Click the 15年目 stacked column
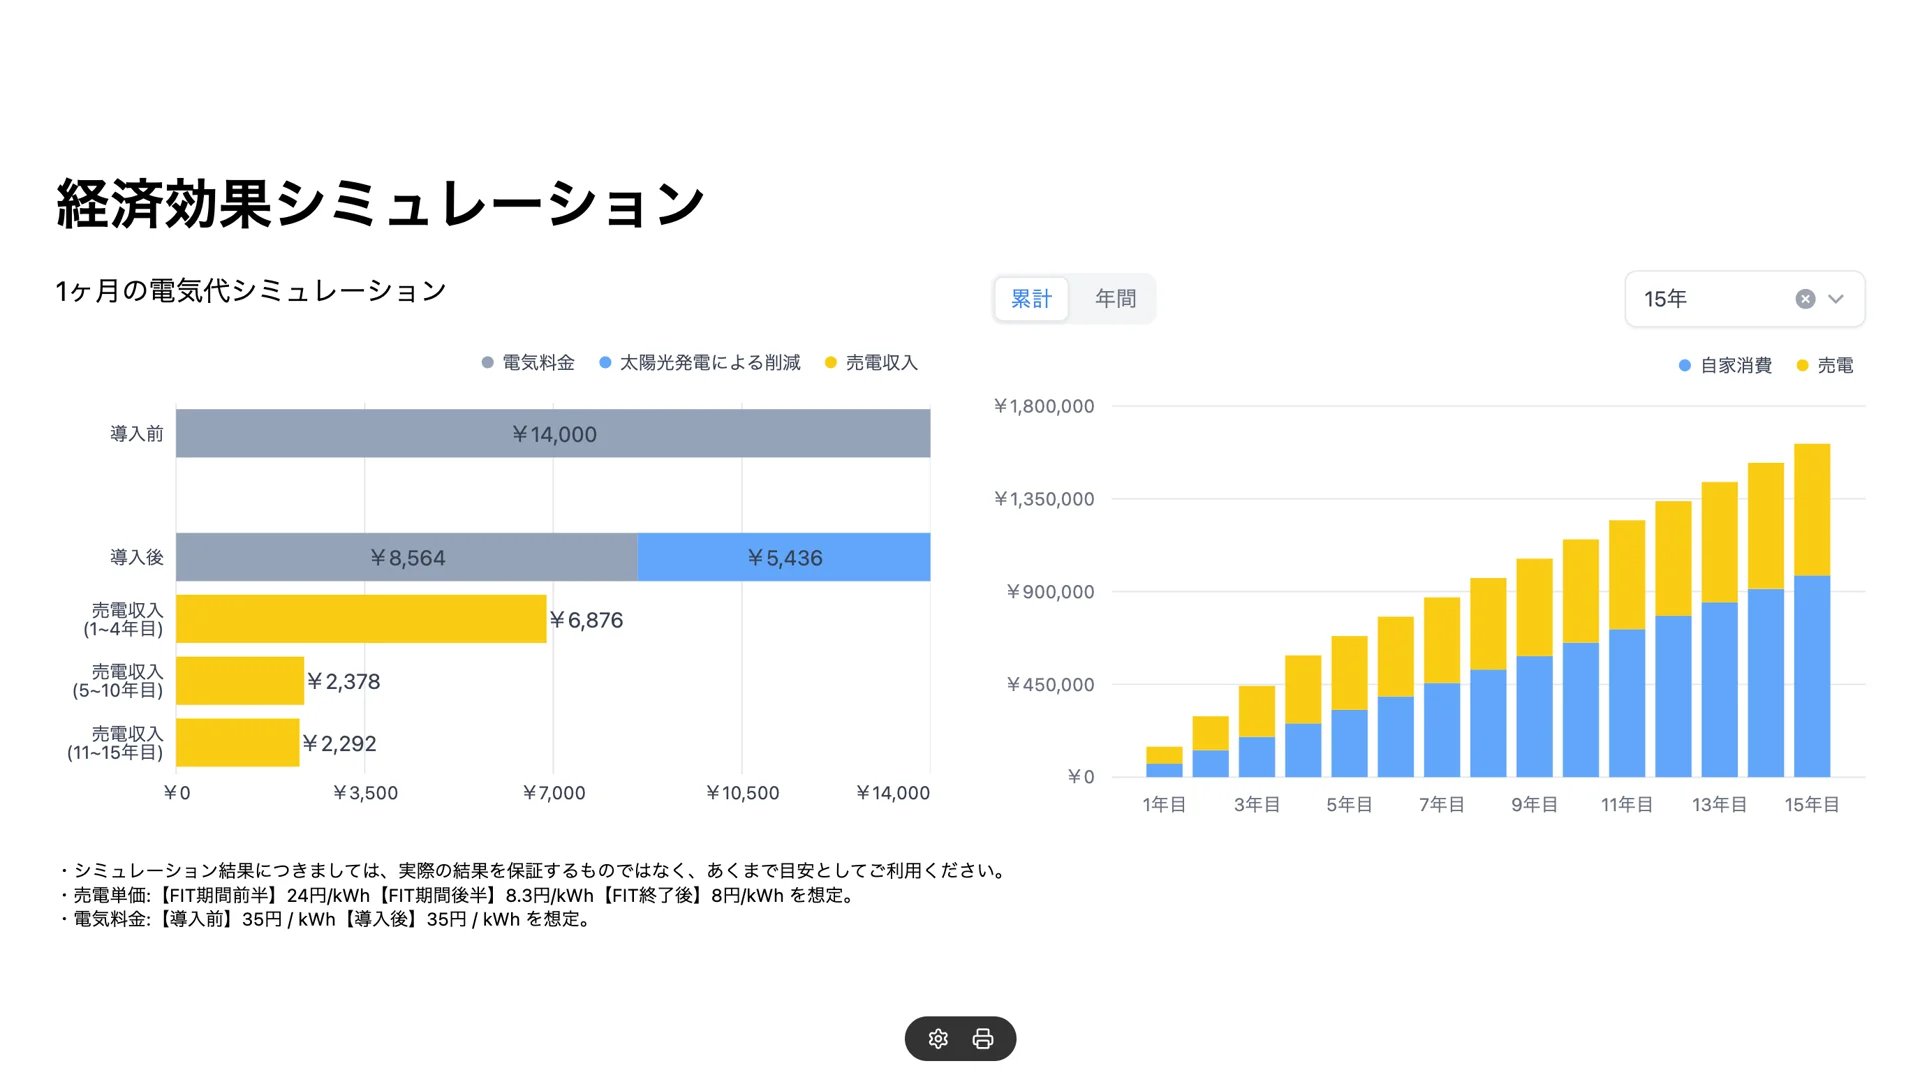This screenshot has height=1082, width=1920. click(x=1812, y=610)
